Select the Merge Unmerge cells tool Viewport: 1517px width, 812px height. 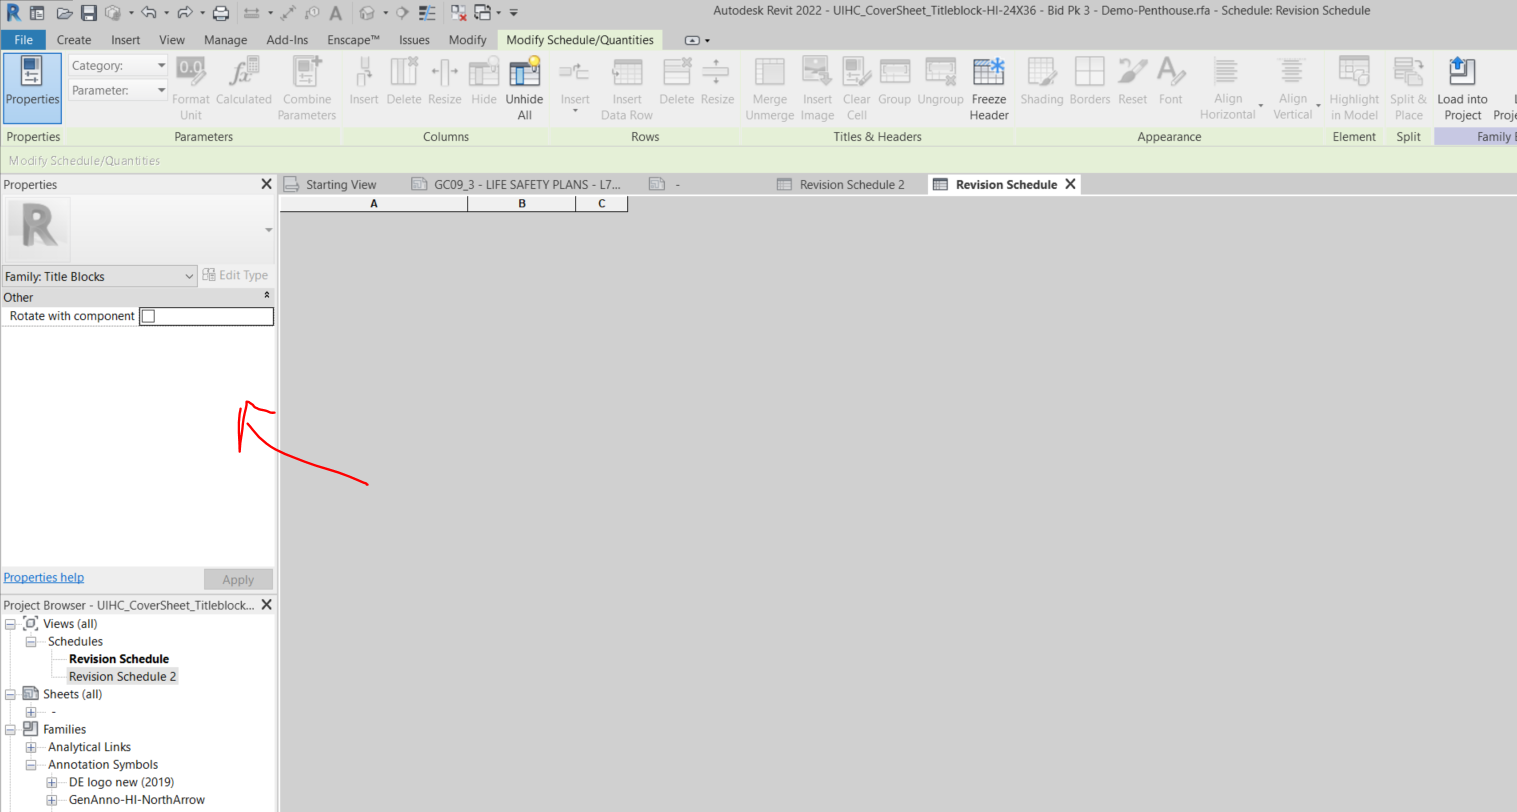tap(769, 87)
